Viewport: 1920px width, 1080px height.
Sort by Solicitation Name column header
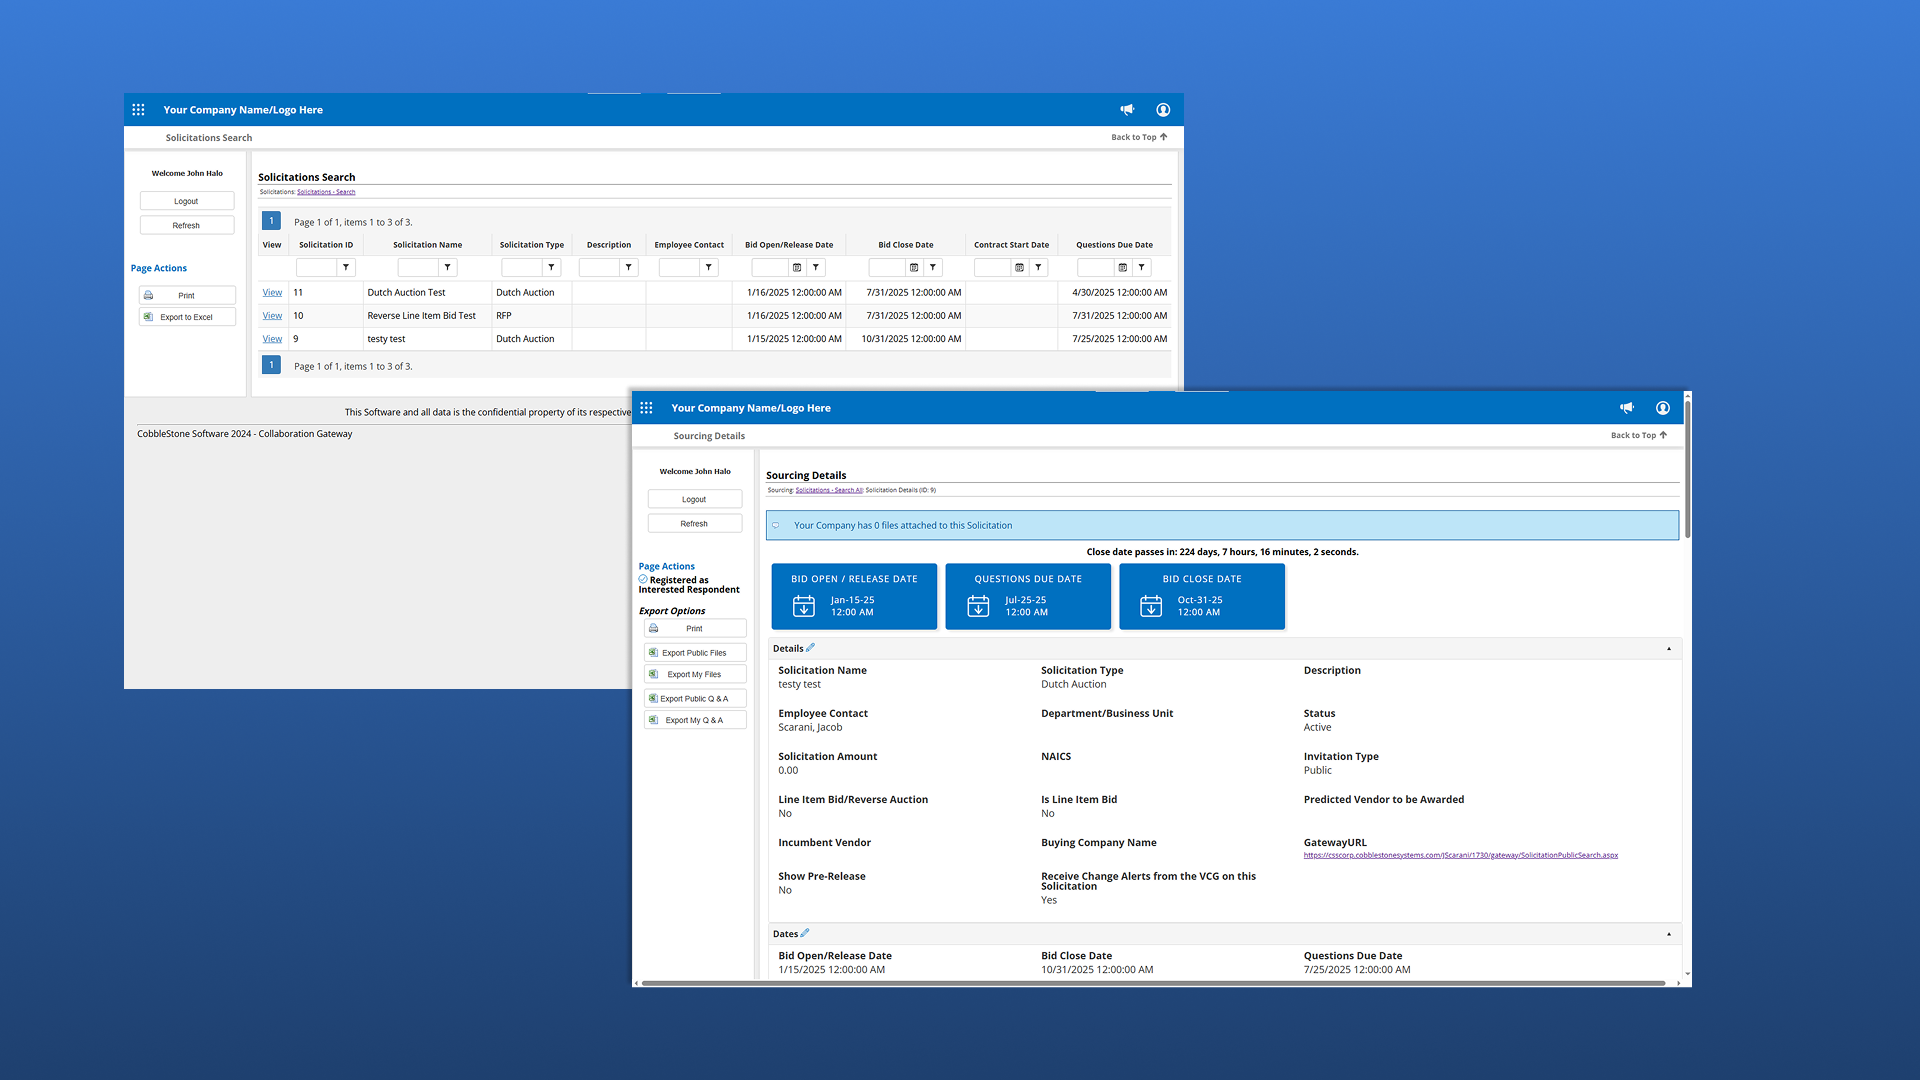[427, 245]
